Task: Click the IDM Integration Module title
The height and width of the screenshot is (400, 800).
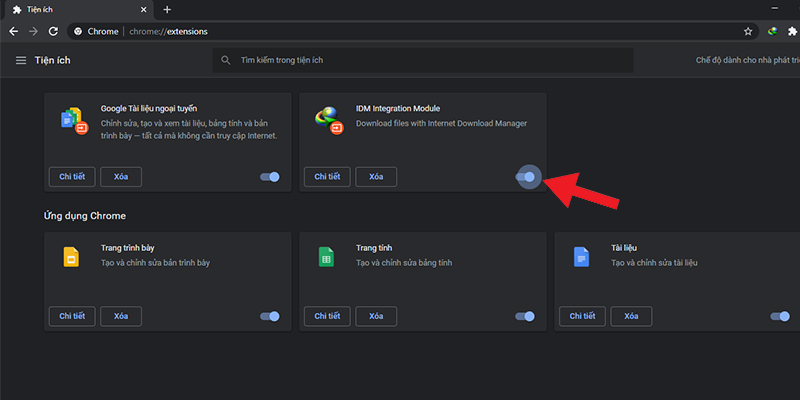Action: pos(398,109)
